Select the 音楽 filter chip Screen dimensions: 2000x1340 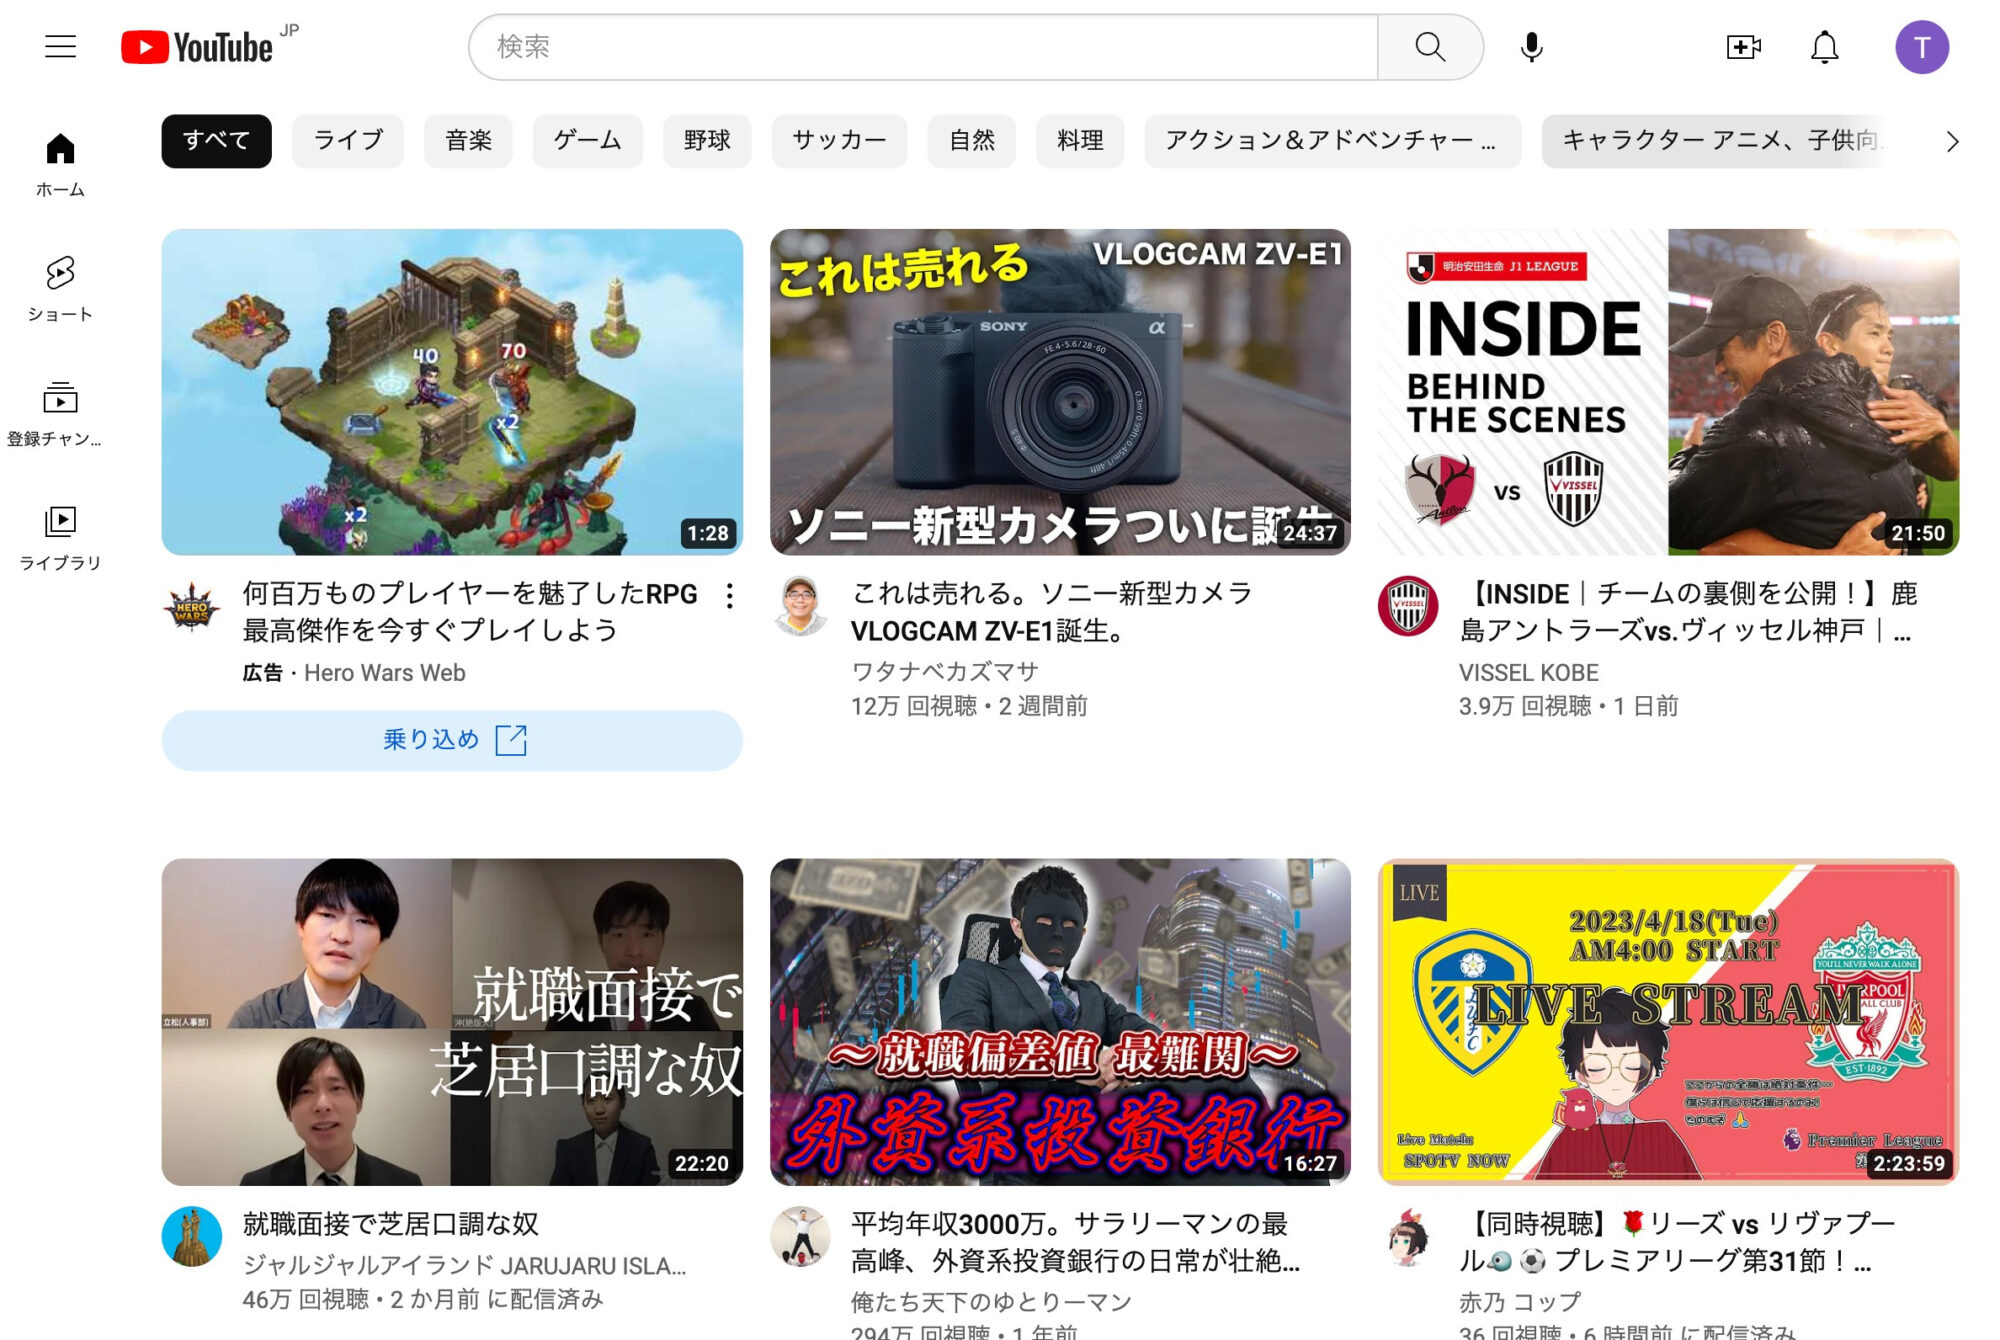[468, 140]
